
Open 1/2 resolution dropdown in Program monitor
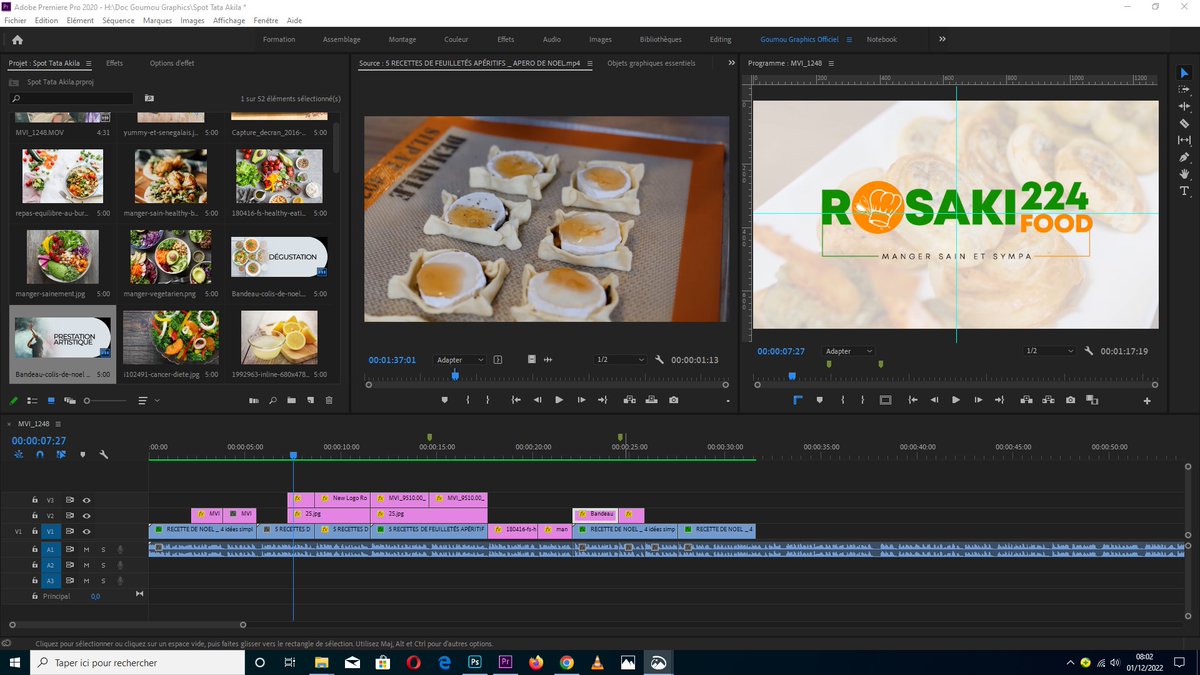point(1050,351)
